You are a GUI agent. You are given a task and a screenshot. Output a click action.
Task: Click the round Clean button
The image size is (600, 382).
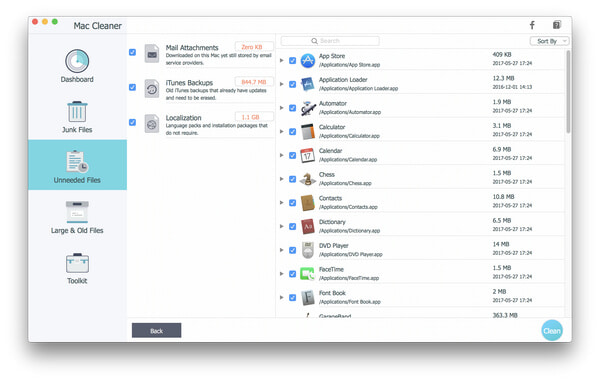(x=552, y=331)
